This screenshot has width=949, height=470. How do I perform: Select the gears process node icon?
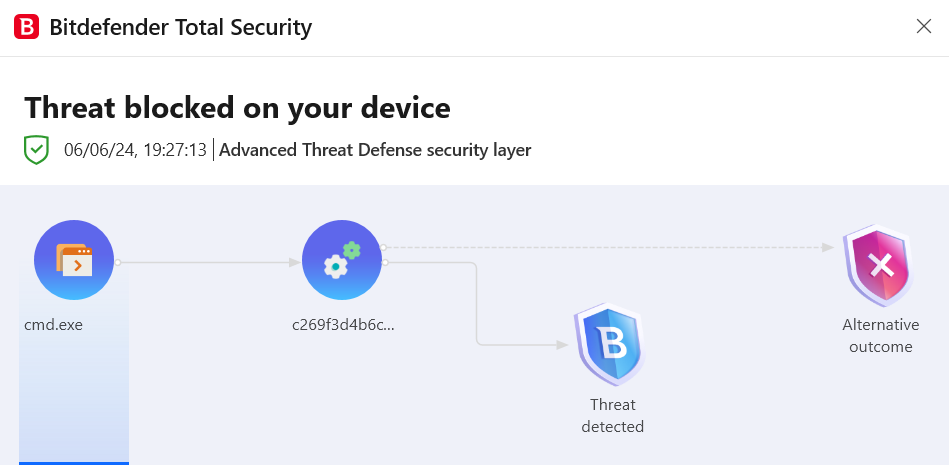[342, 260]
